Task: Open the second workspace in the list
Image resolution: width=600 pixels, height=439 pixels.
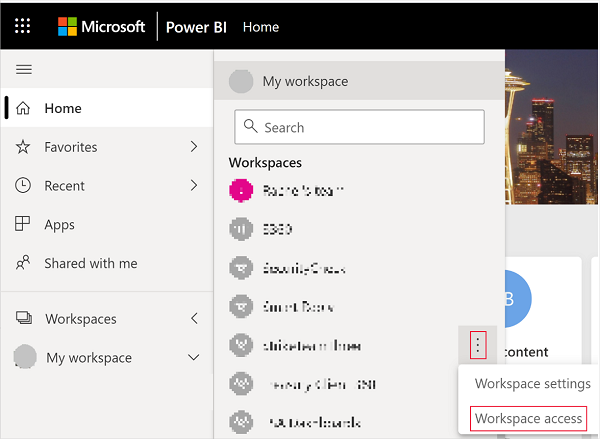Action: pos(359,229)
